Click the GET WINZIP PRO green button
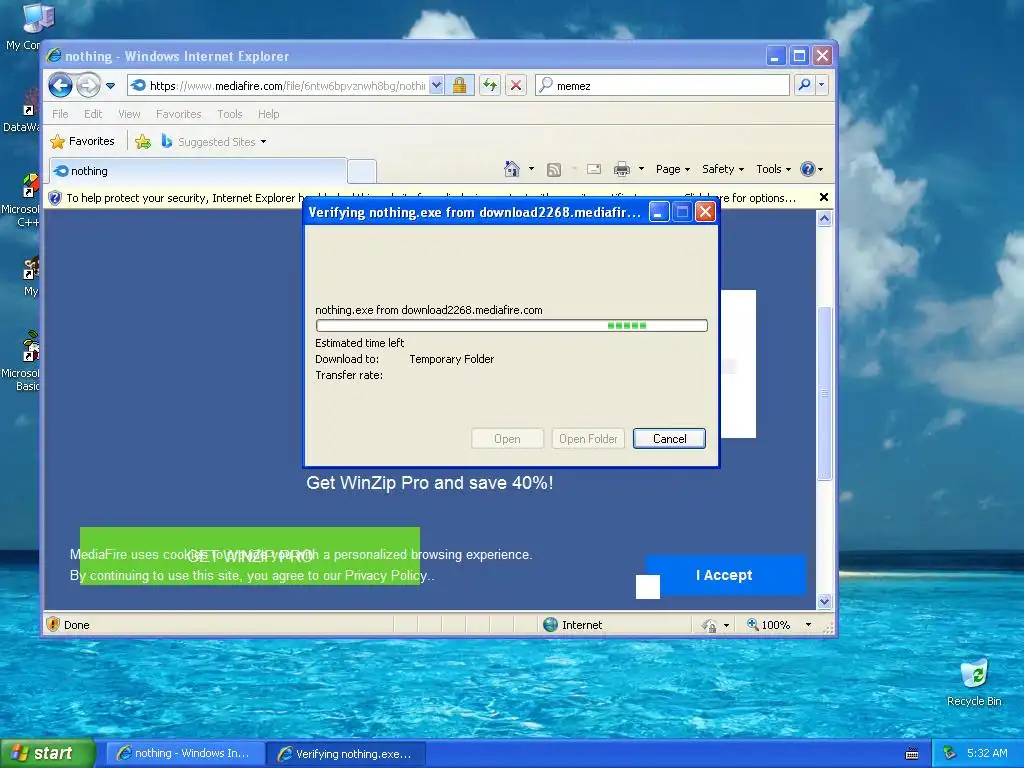 (250, 556)
